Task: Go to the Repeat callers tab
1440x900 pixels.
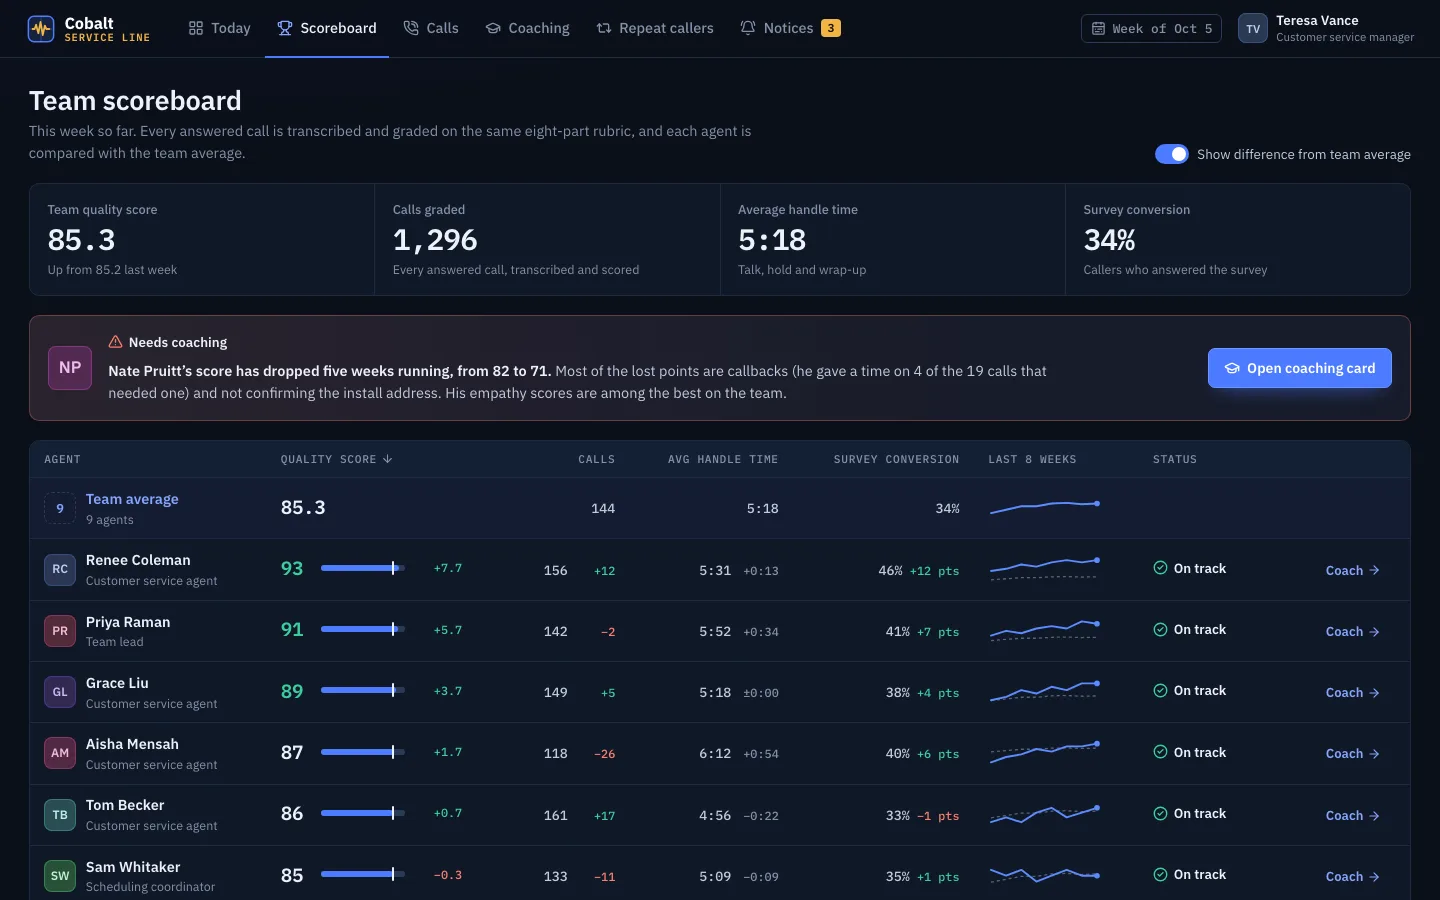Action: [655, 28]
